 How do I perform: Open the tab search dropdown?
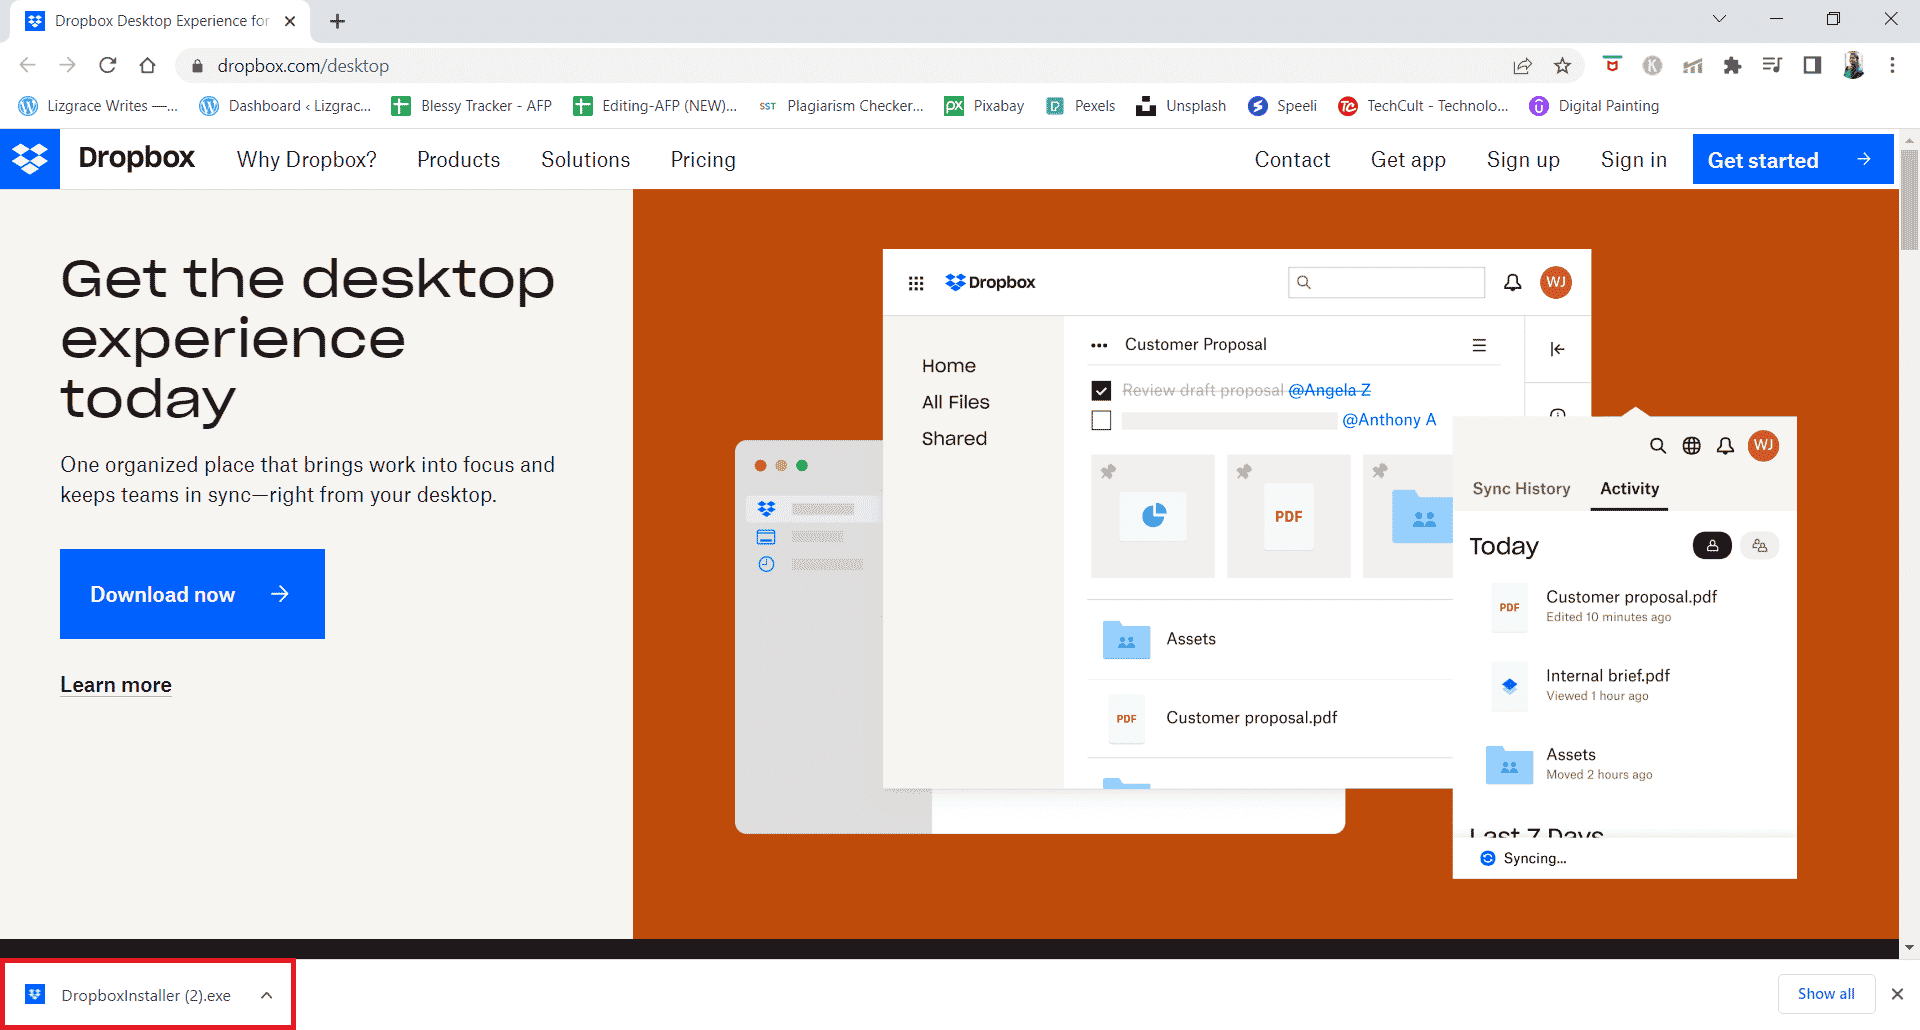pos(1718,18)
